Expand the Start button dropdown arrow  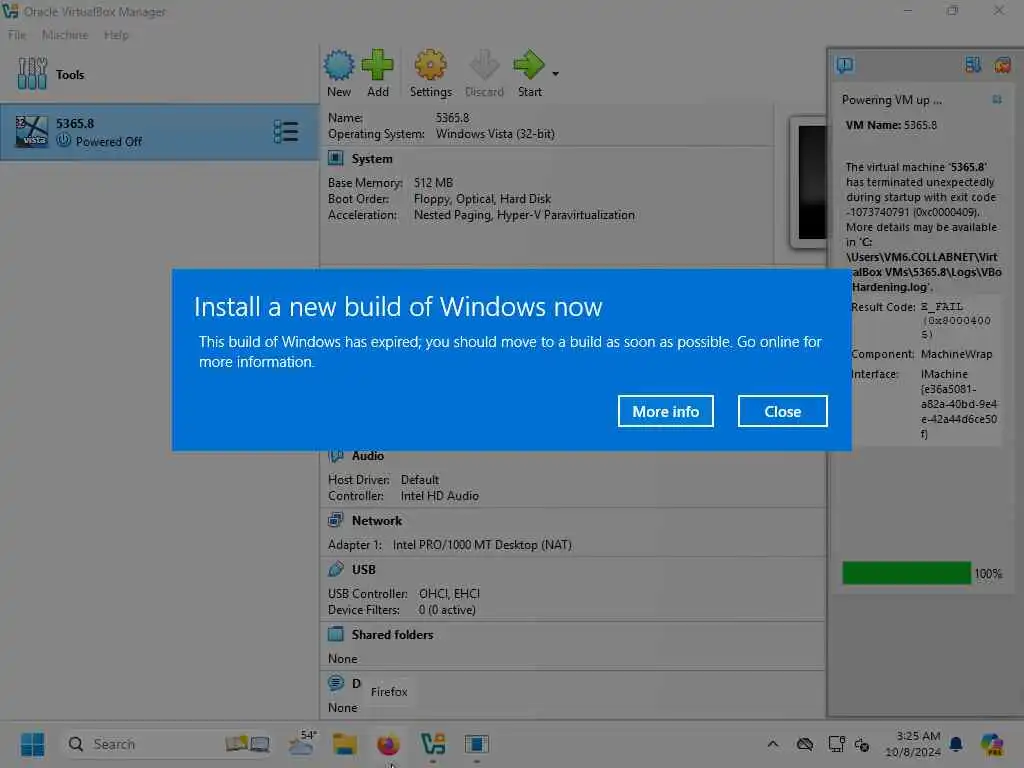click(x=555, y=74)
